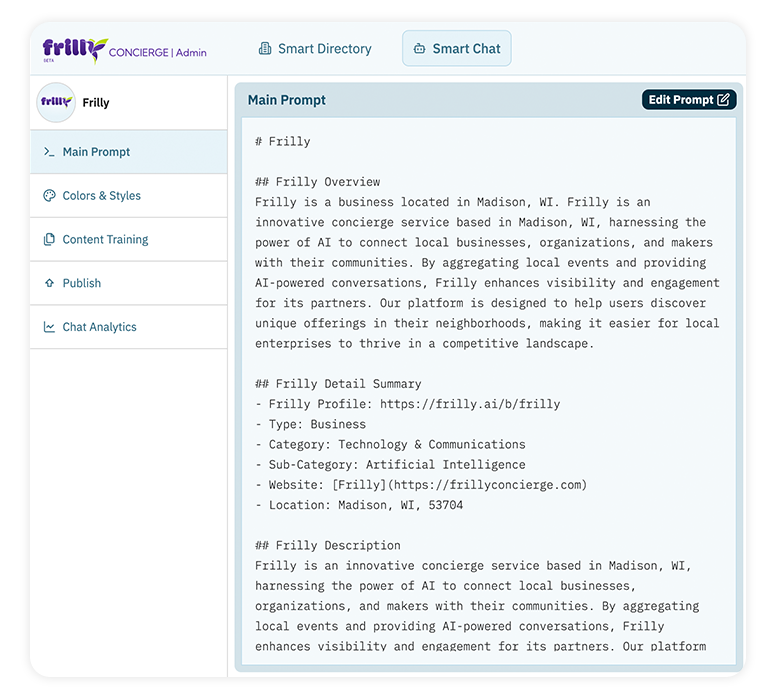Click the pencil icon on Edit Prompt
The width and height of the screenshot is (775, 699).
(x=724, y=100)
